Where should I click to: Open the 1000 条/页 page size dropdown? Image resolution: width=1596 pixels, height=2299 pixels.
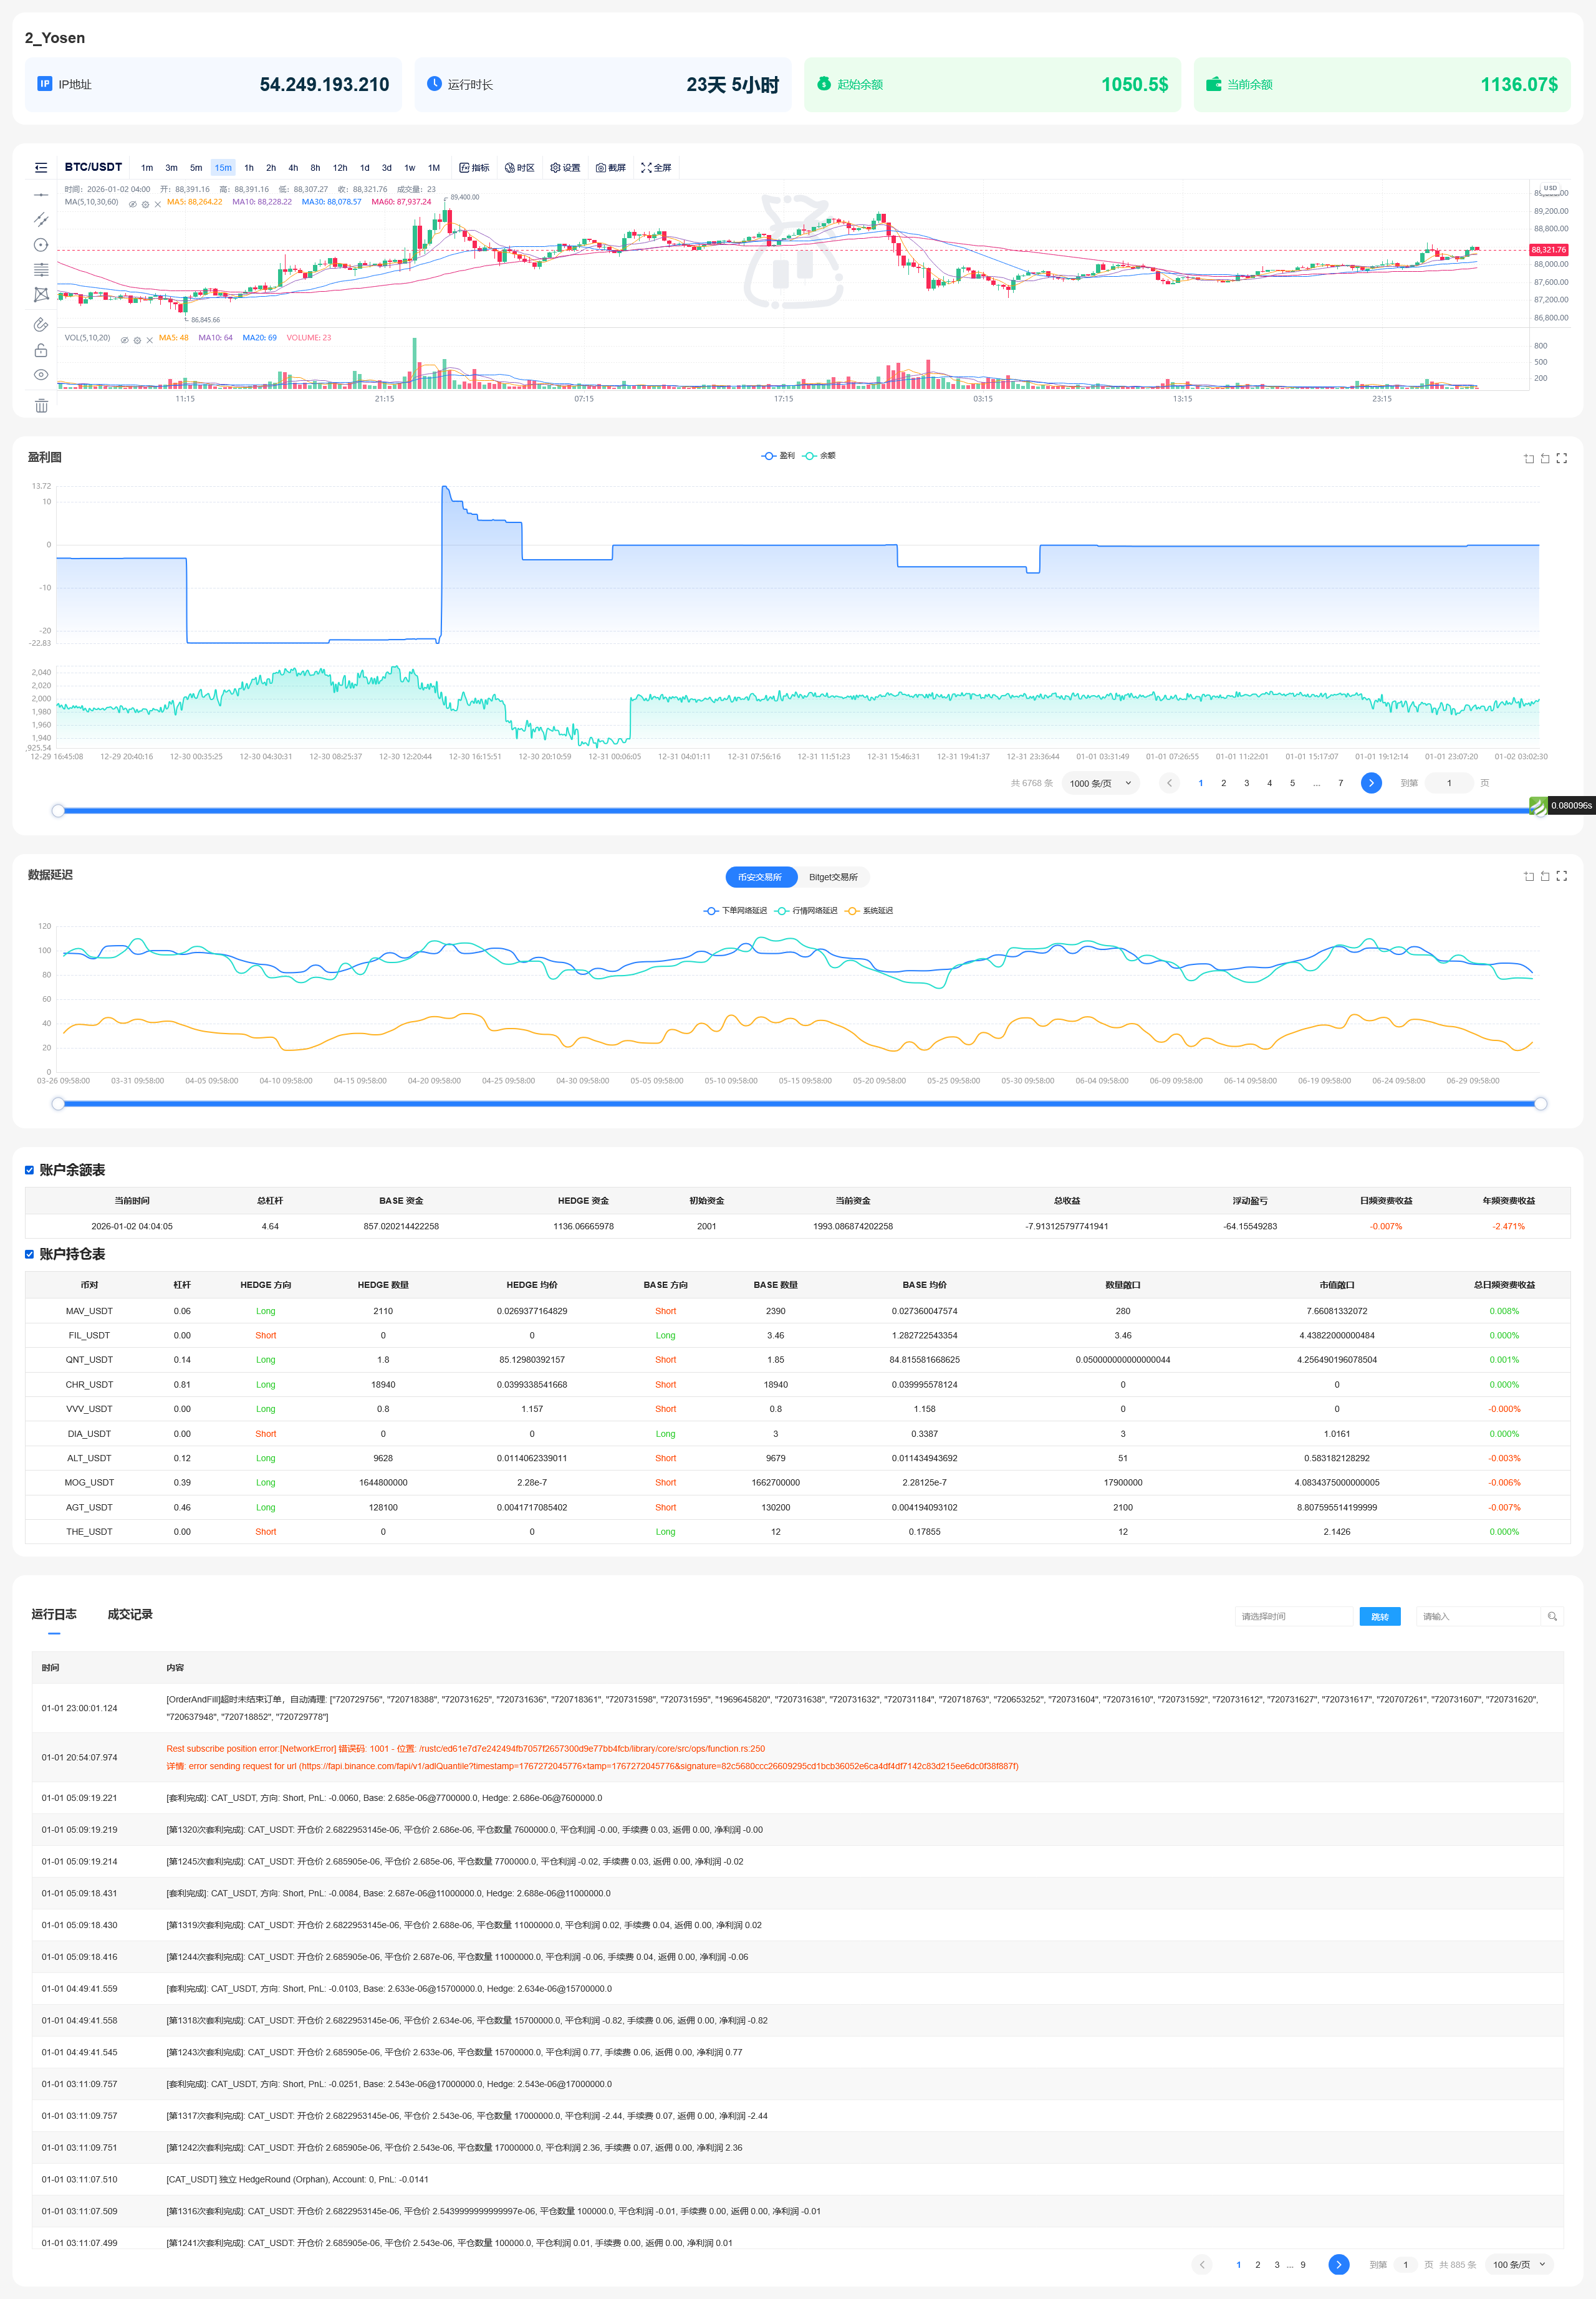point(1100,783)
